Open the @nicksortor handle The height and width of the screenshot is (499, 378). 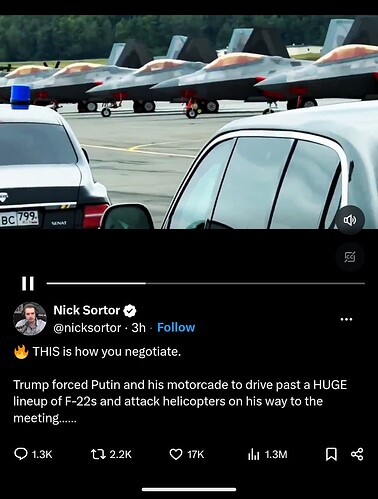click(x=87, y=328)
